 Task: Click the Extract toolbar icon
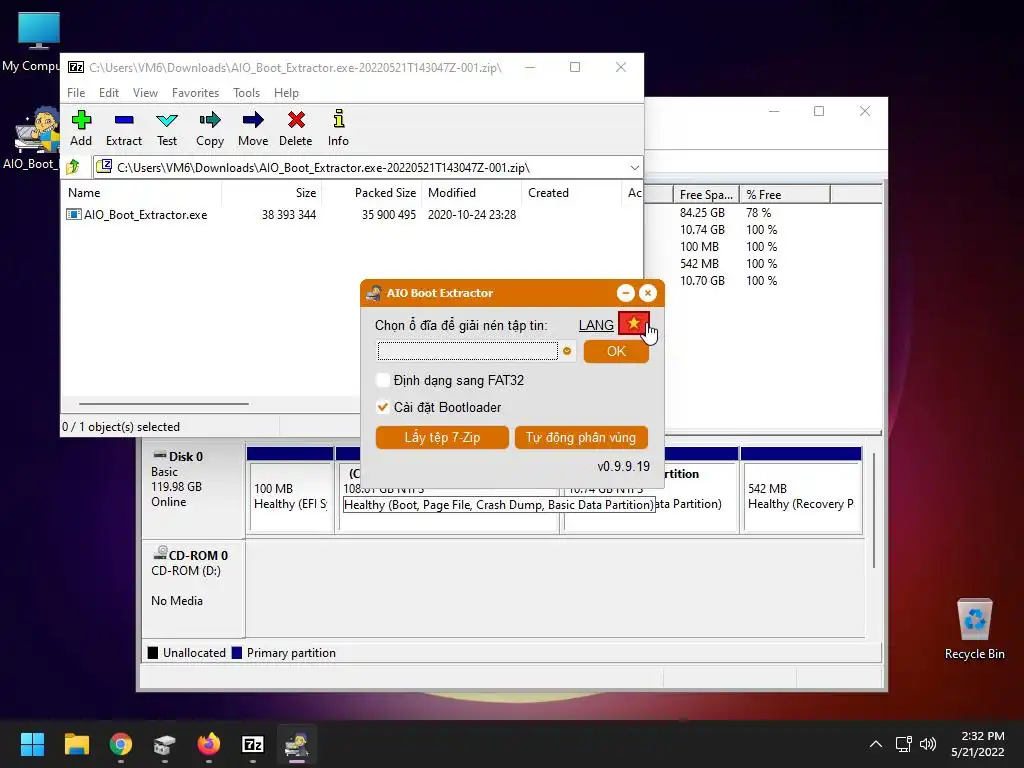pyautogui.click(x=123, y=128)
